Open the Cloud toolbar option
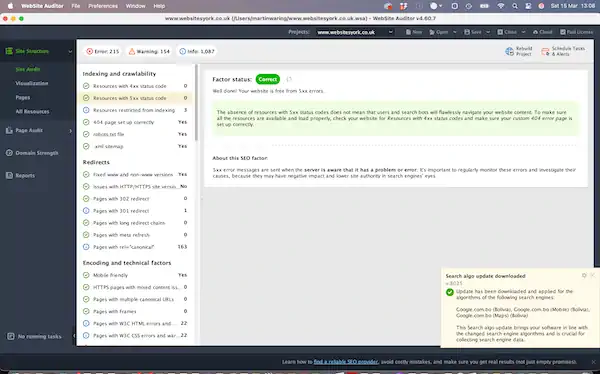The image size is (600, 374). click(542, 32)
